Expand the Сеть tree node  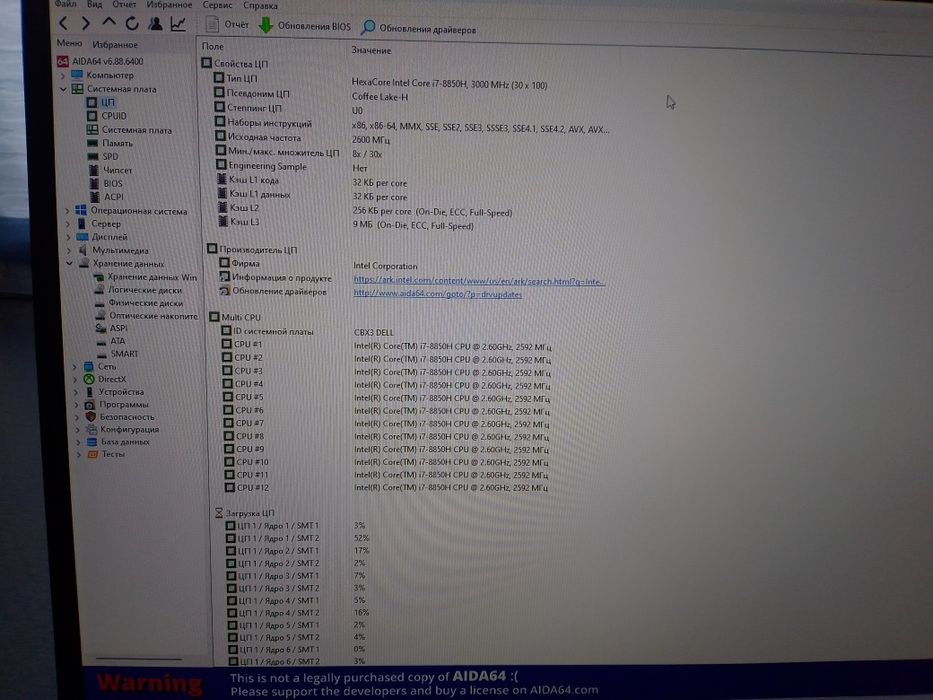point(75,367)
